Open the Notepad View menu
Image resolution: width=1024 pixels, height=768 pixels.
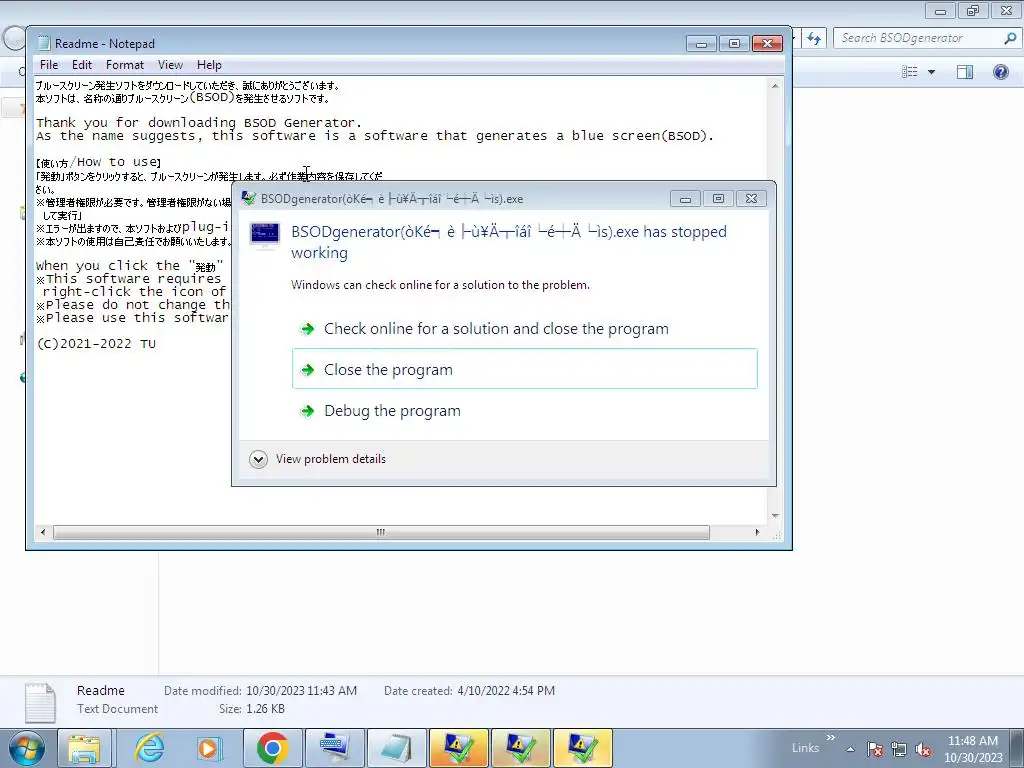(x=170, y=65)
